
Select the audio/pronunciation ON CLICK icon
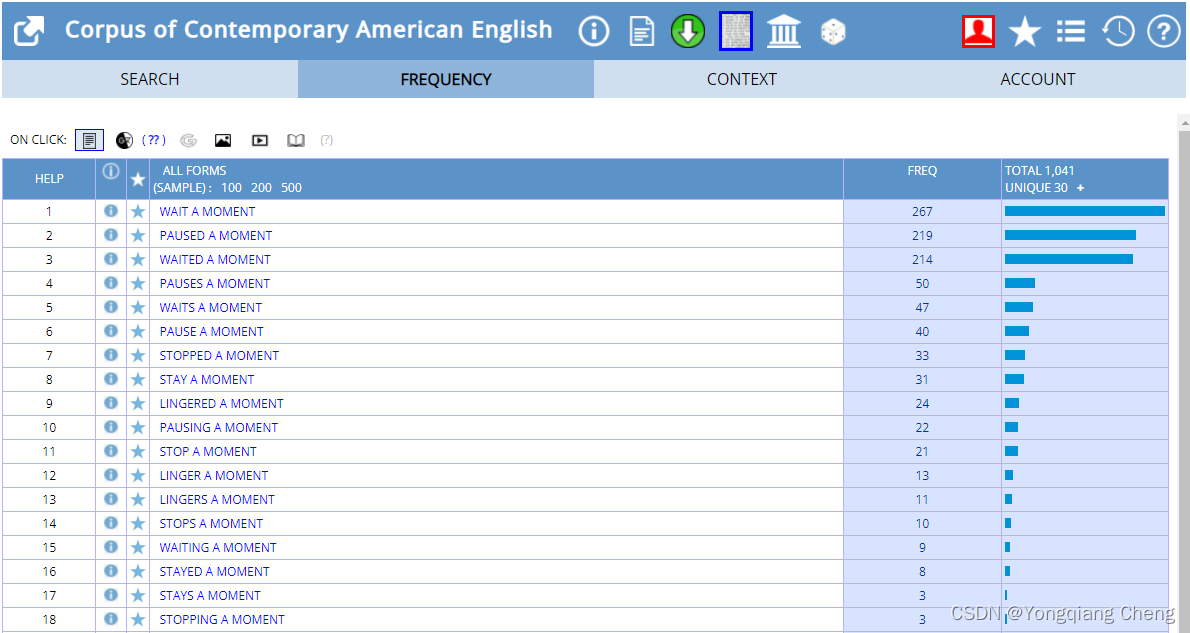coord(124,140)
